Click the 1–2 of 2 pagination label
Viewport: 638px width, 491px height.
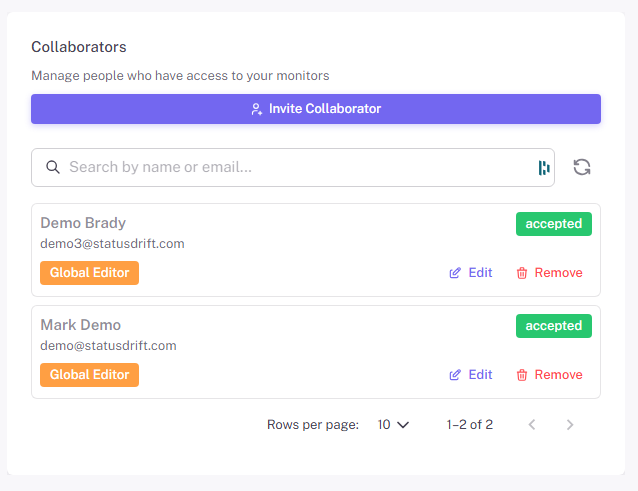pyautogui.click(x=469, y=424)
